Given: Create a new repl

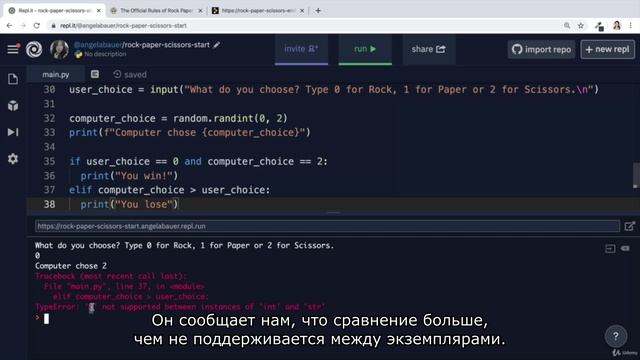Looking at the screenshot, I should (x=607, y=49).
